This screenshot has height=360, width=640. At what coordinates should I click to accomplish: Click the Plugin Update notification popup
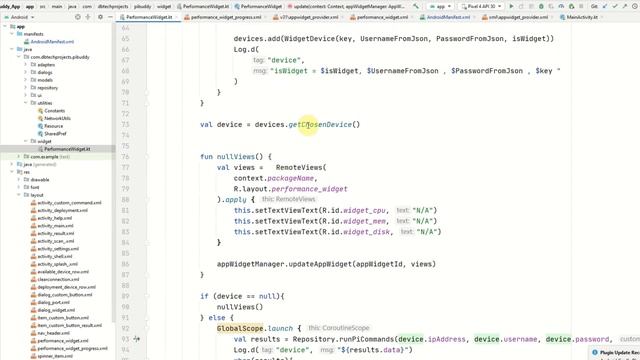pos(615,353)
